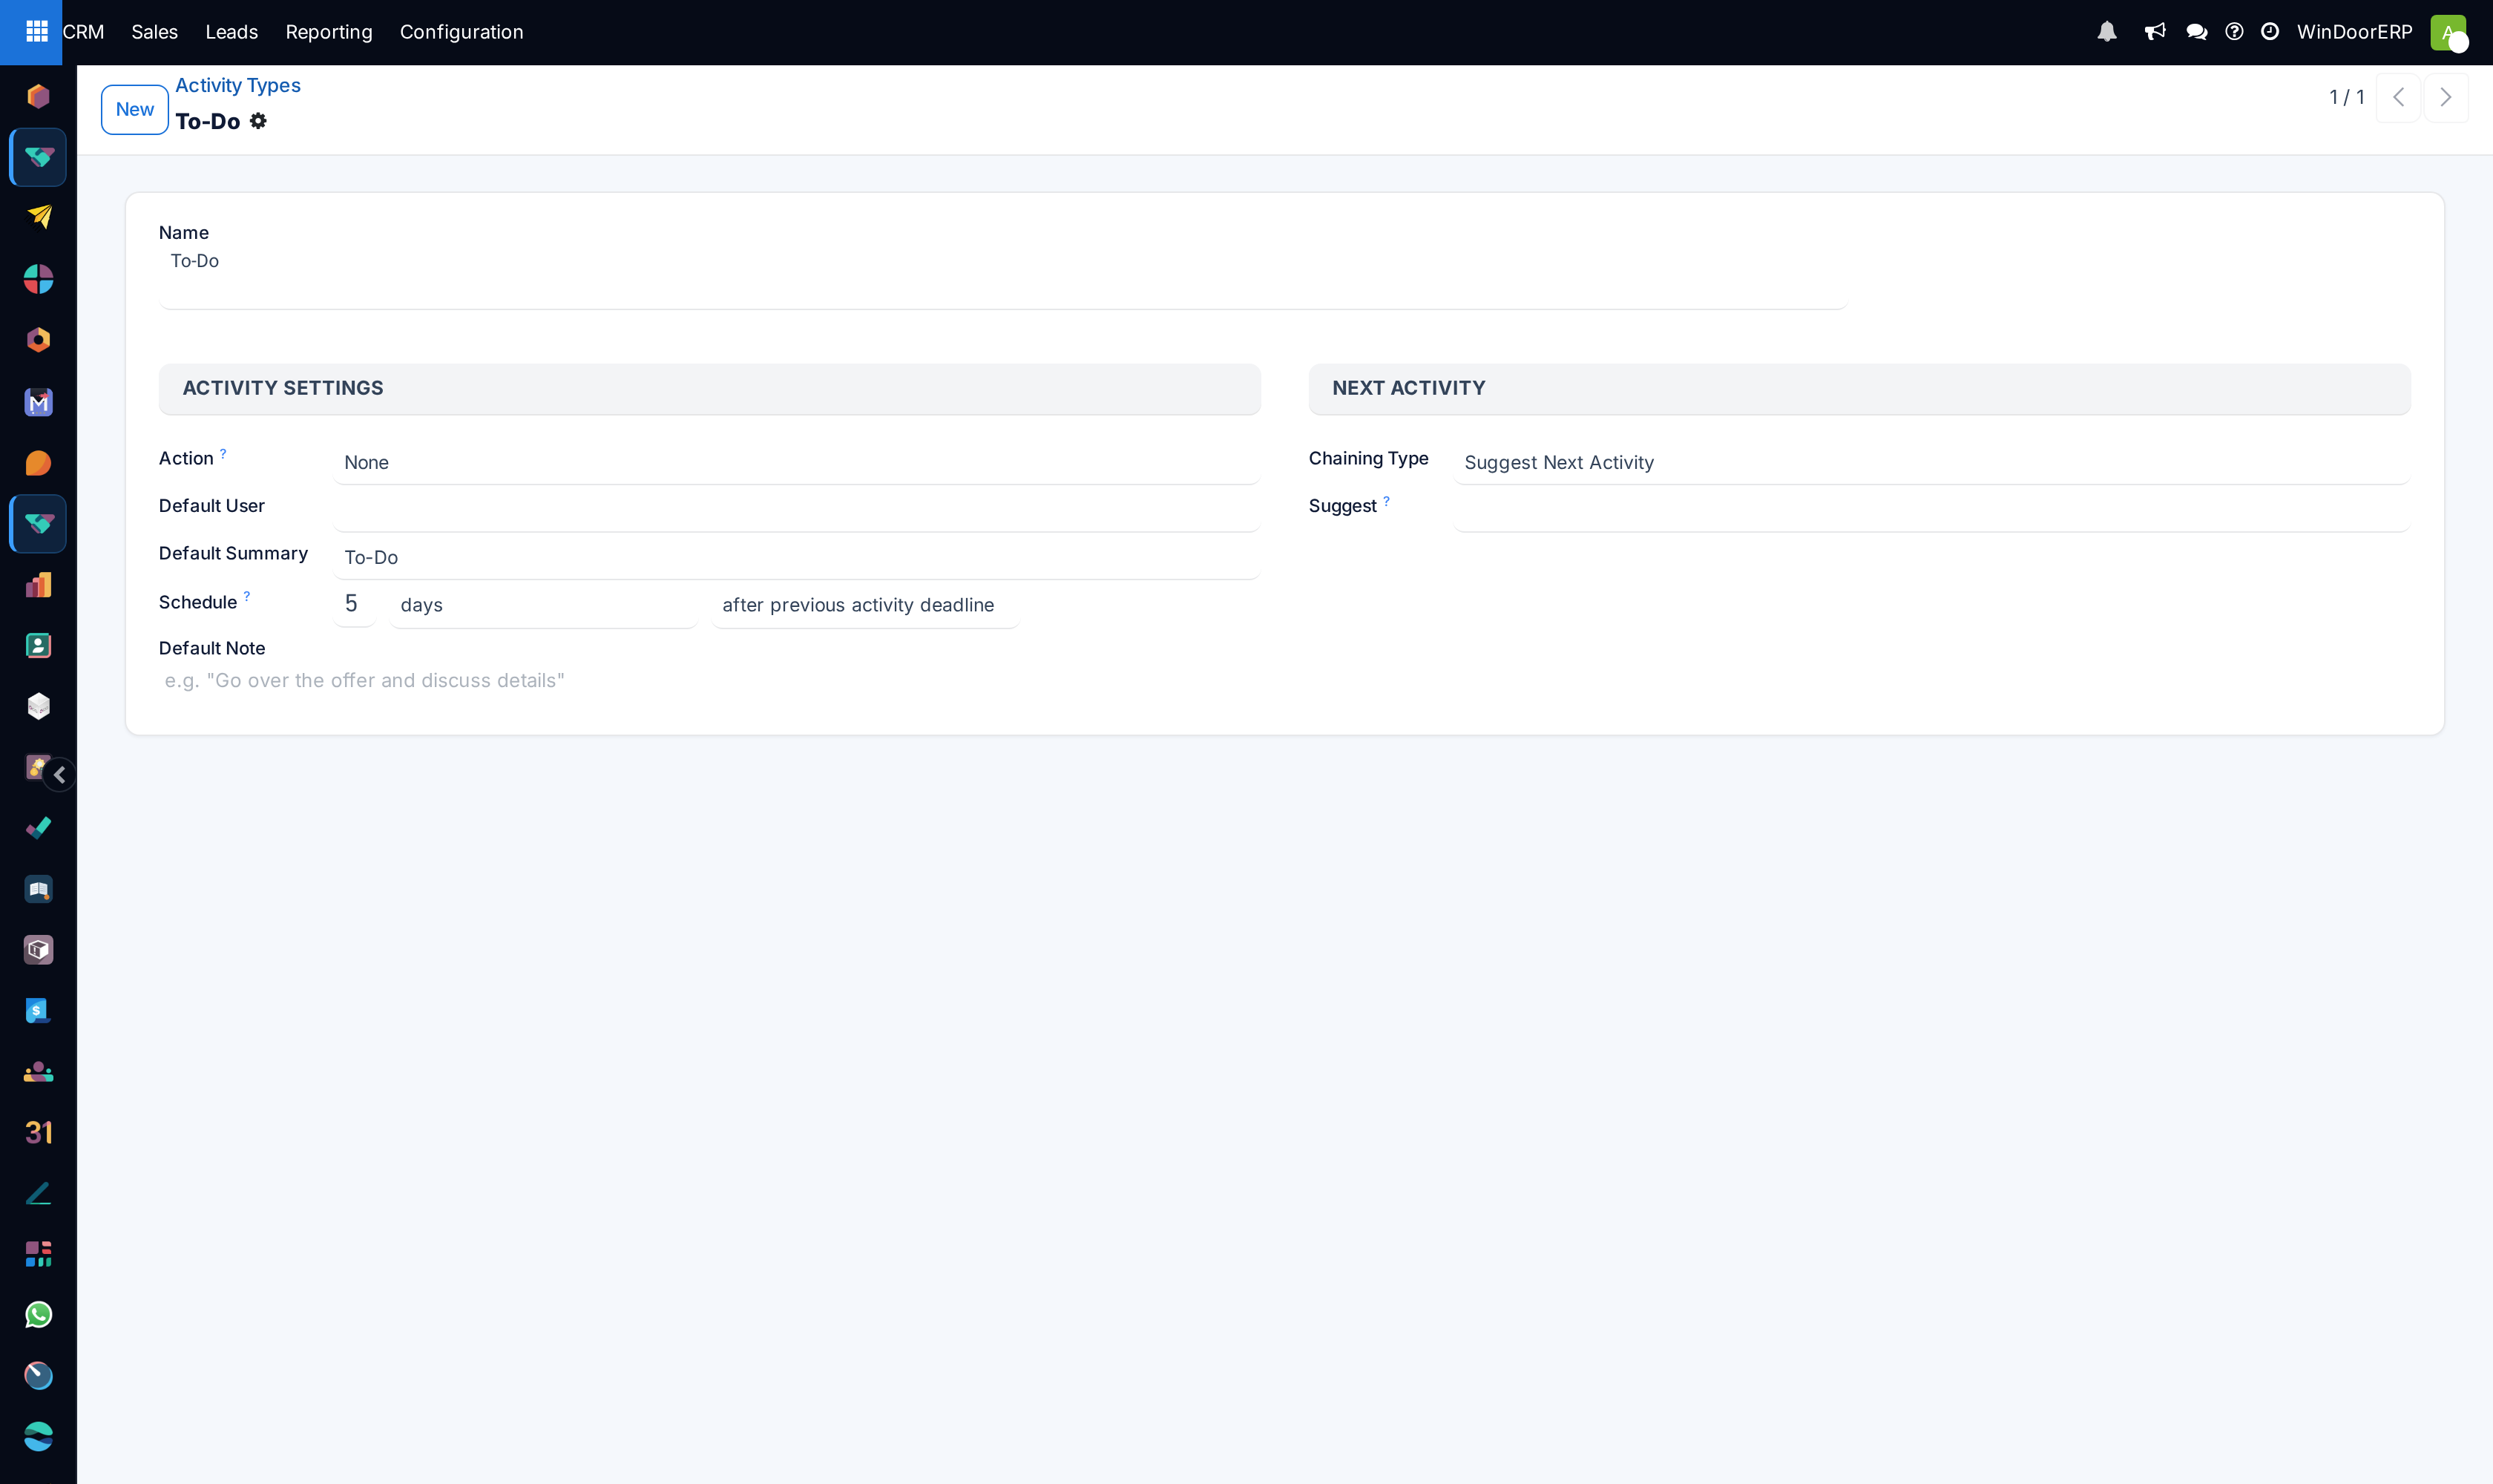Open the green user avatar menu

click(x=2448, y=32)
